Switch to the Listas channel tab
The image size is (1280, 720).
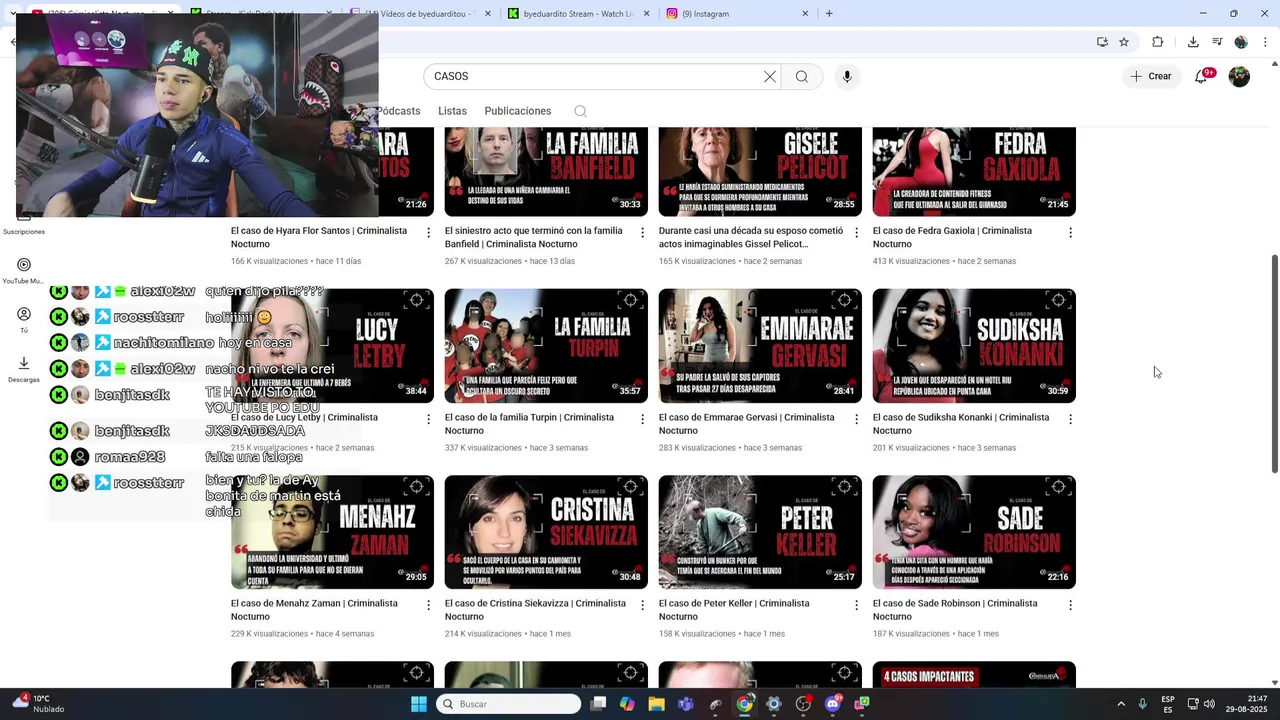[x=452, y=111]
